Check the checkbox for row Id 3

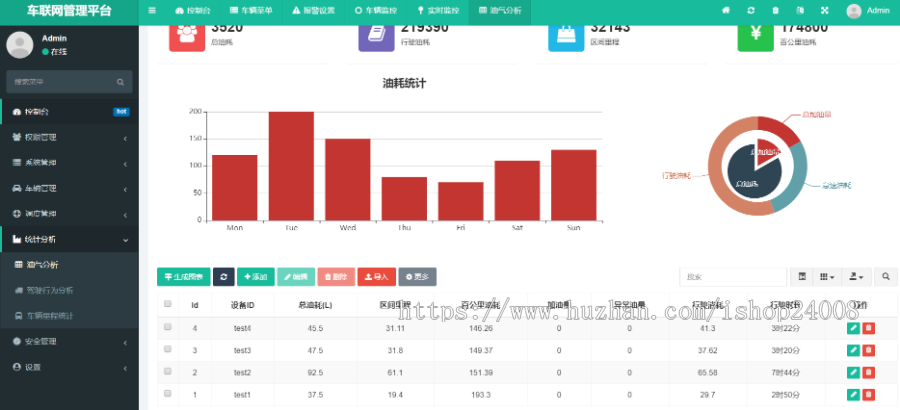pyautogui.click(x=168, y=349)
